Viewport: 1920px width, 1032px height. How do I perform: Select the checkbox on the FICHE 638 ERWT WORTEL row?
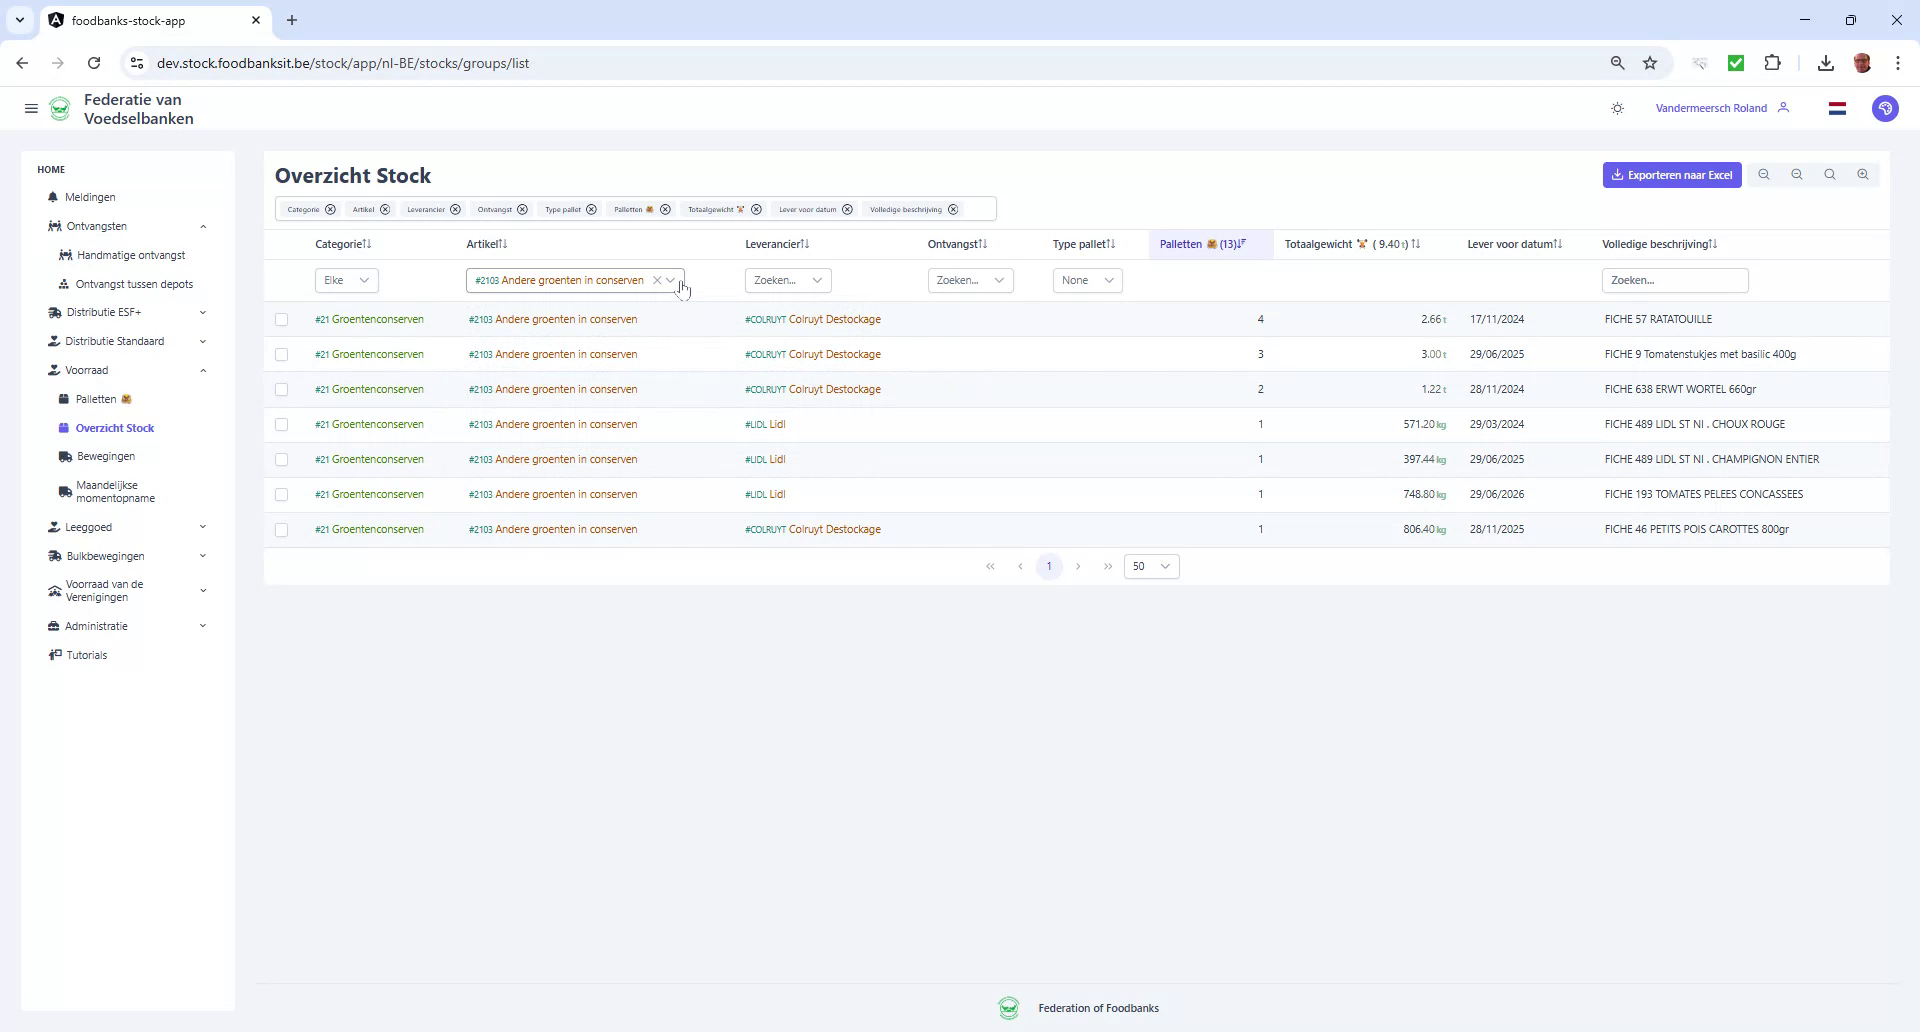pos(282,390)
